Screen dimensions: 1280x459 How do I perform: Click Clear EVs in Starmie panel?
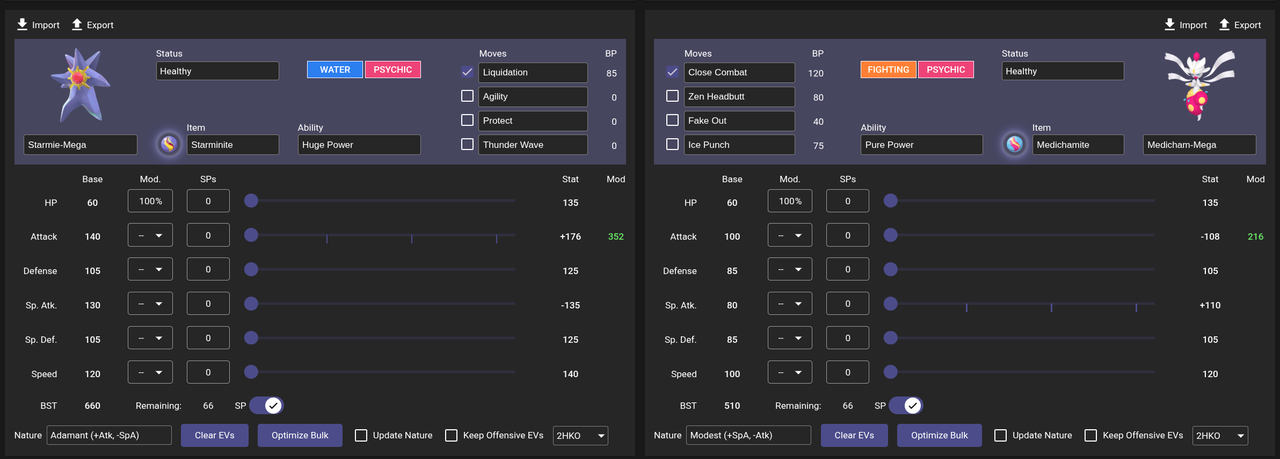point(214,435)
